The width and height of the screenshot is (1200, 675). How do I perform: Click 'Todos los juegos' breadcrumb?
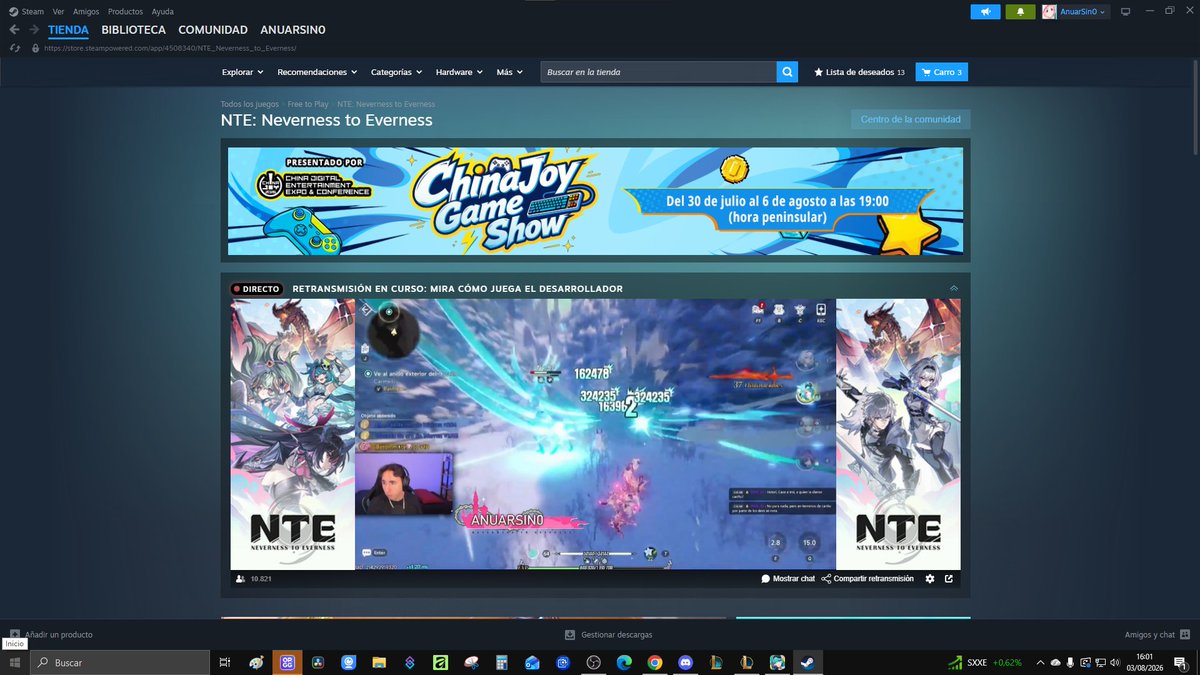pyautogui.click(x=250, y=104)
